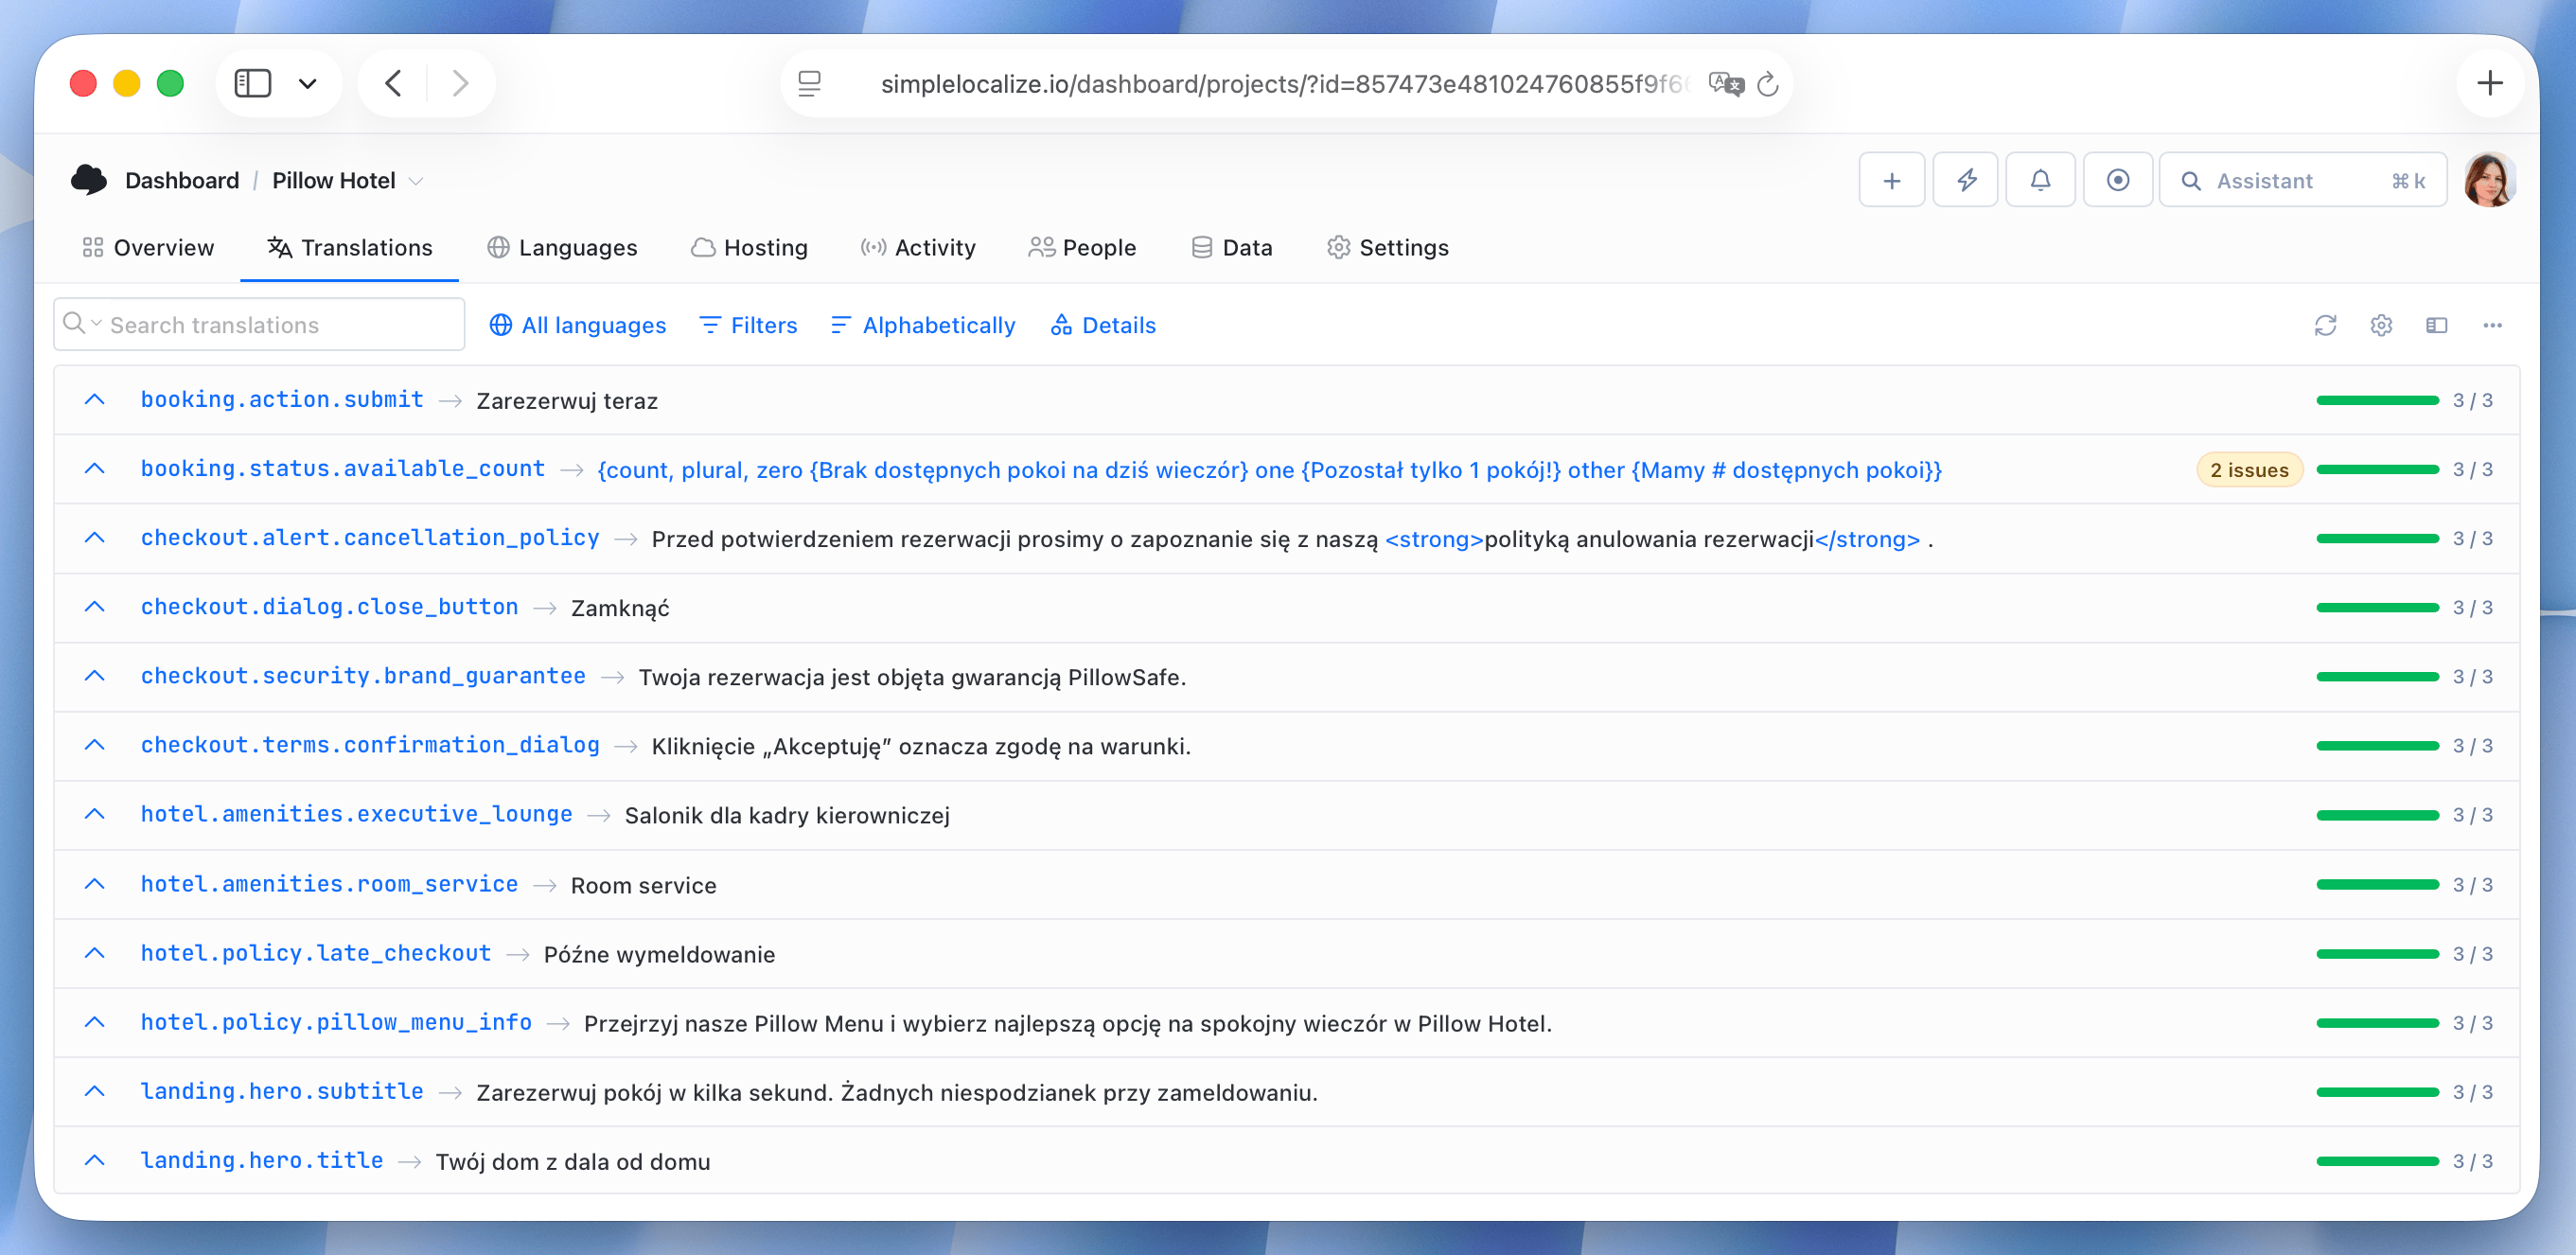Collapse the checkout.alert.cancellation_policy row chevron
The width and height of the screenshot is (2576, 1255).
pos(95,538)
